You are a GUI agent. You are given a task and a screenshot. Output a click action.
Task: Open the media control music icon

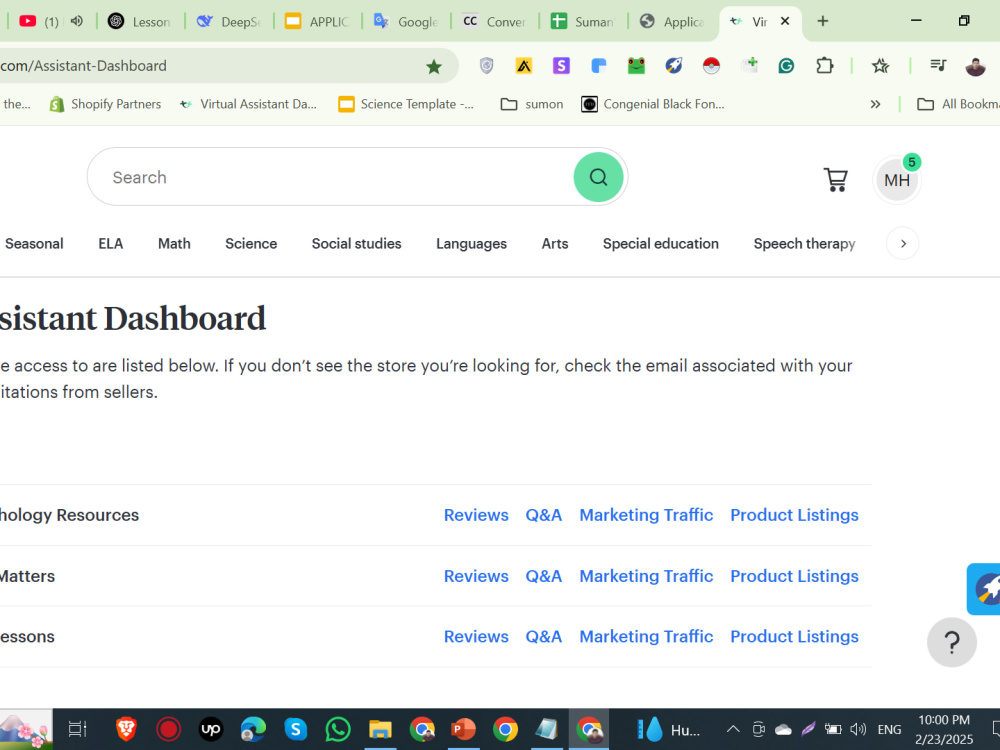tap(938, 65)
